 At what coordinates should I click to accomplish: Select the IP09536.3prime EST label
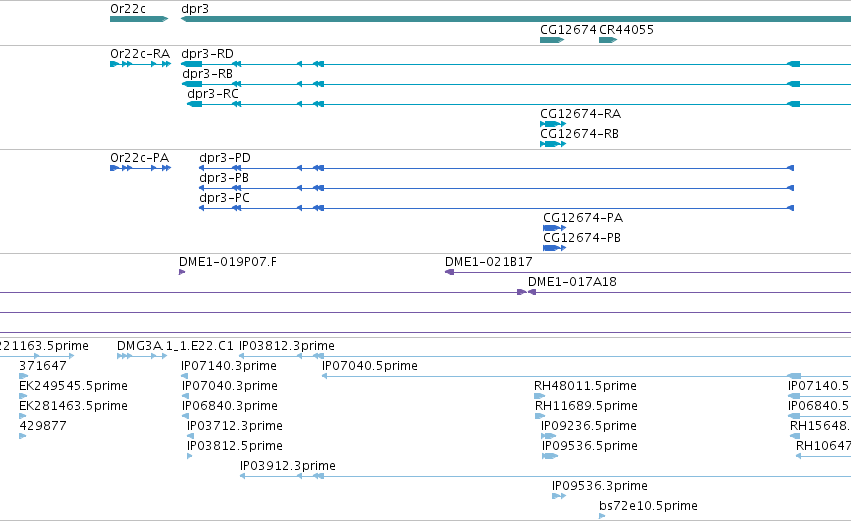600,487
